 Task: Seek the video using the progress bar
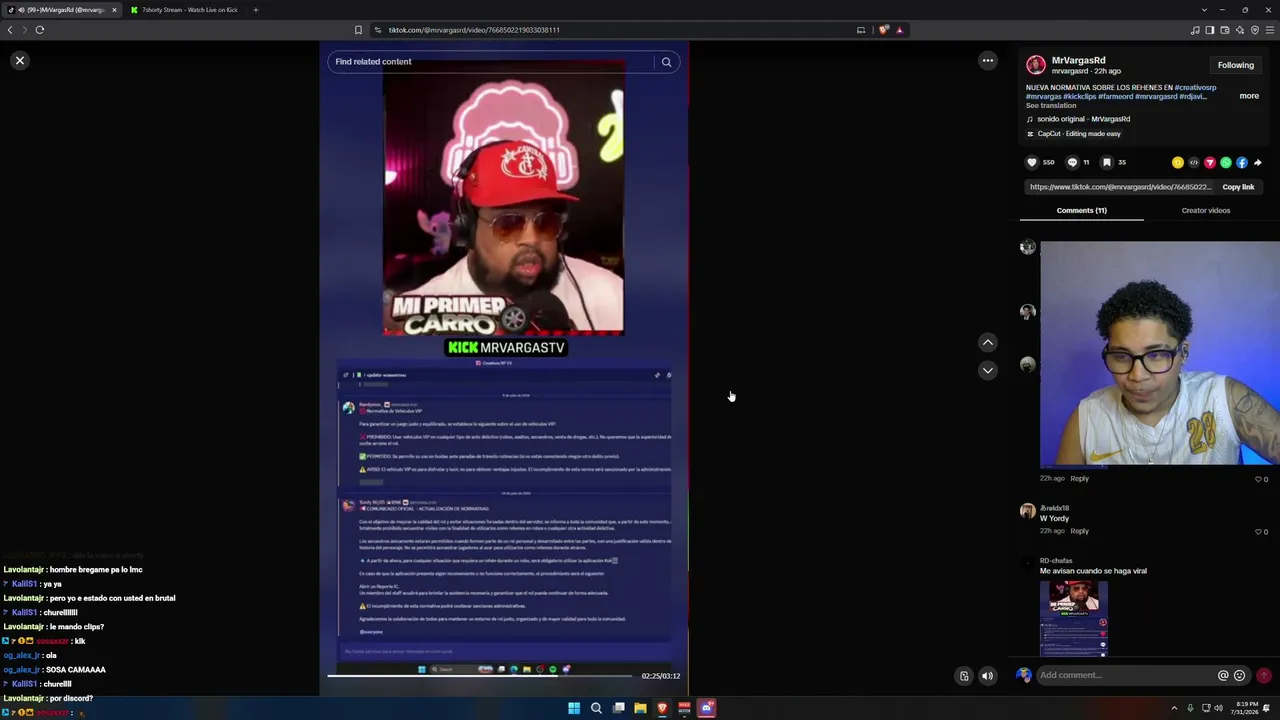tap(480, 676)
